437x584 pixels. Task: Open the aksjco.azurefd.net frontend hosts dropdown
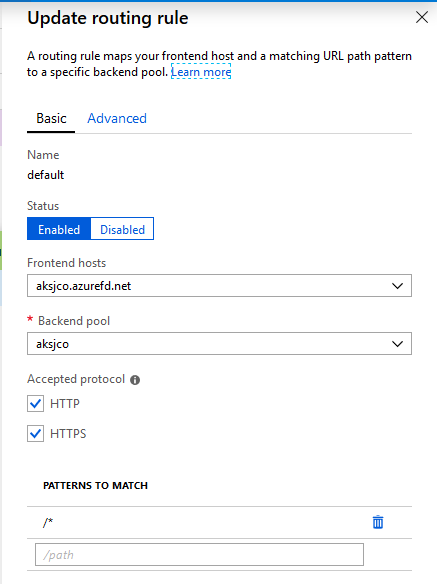pyautogui.click(x=219, y=286)
